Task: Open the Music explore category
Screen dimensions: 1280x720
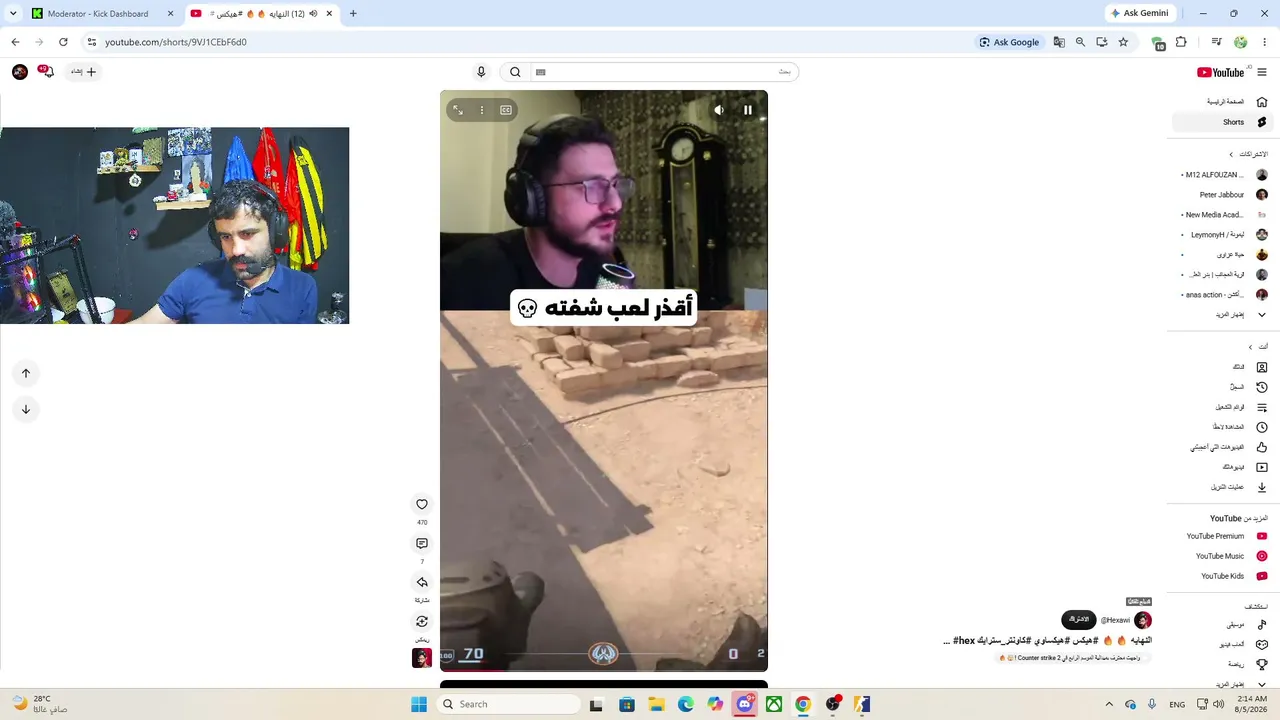Action: (1223, 624)
